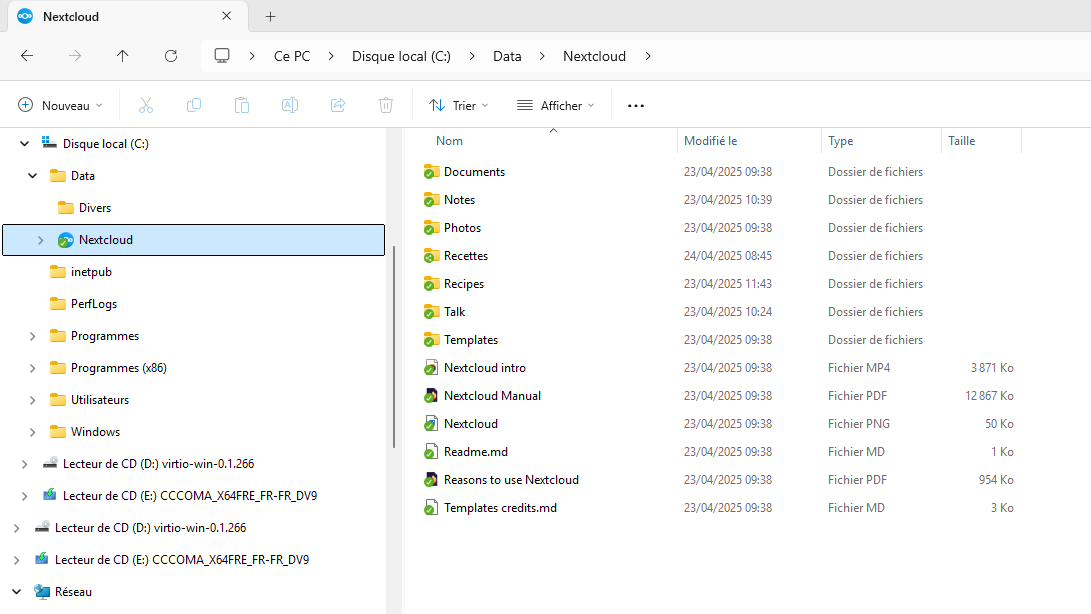Viewport: 1091px width, 614px height.
Task: Navigate back with the back arrow
Action: [x=27, y=56]
